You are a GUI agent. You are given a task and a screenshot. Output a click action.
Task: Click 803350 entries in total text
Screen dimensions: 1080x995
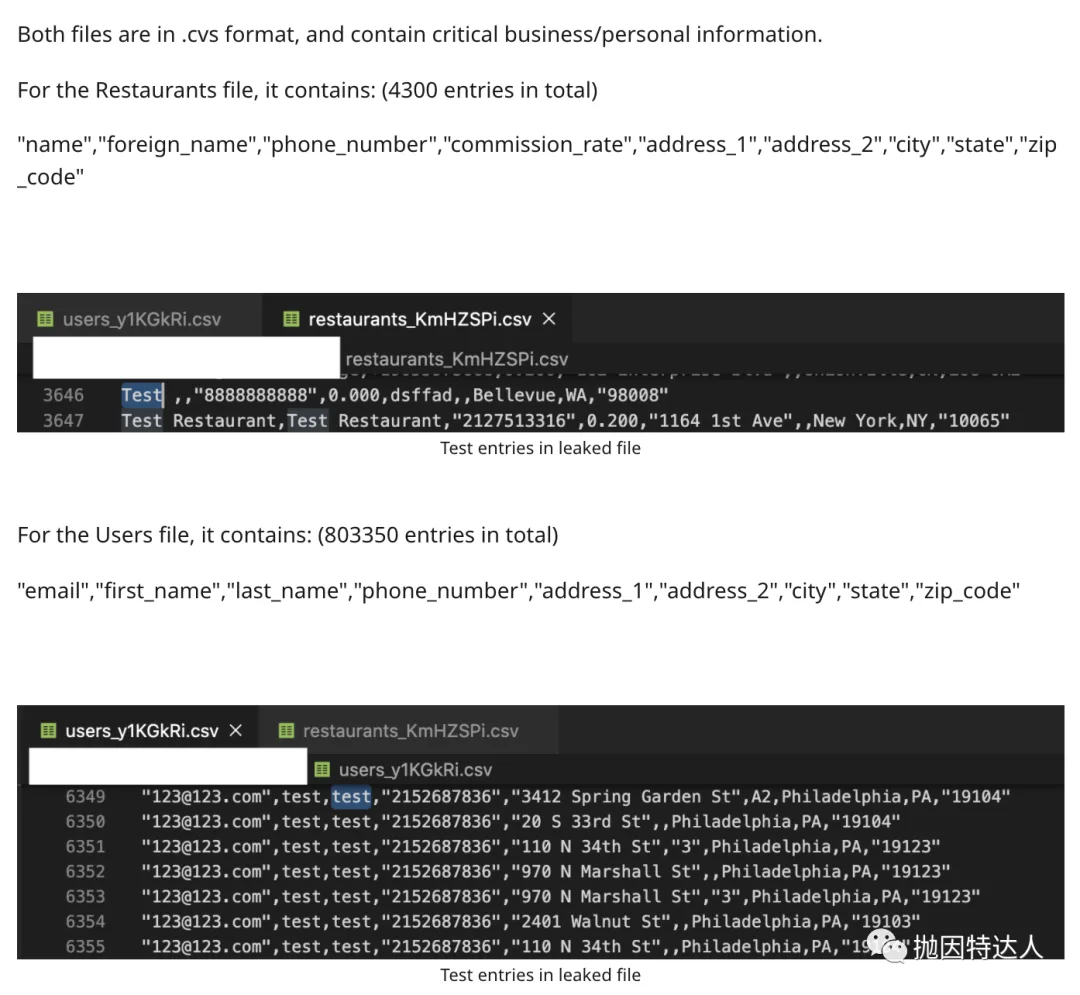click(x=438, y=535)
